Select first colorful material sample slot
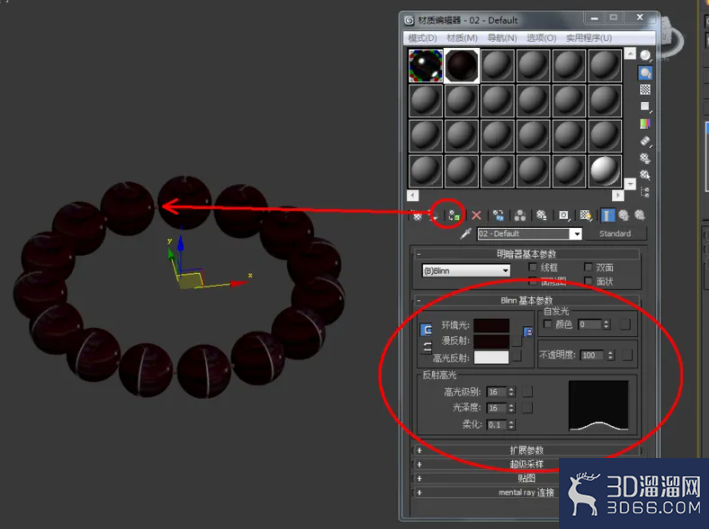The width and height of the screenshot is (709, 529). [425, 66]
